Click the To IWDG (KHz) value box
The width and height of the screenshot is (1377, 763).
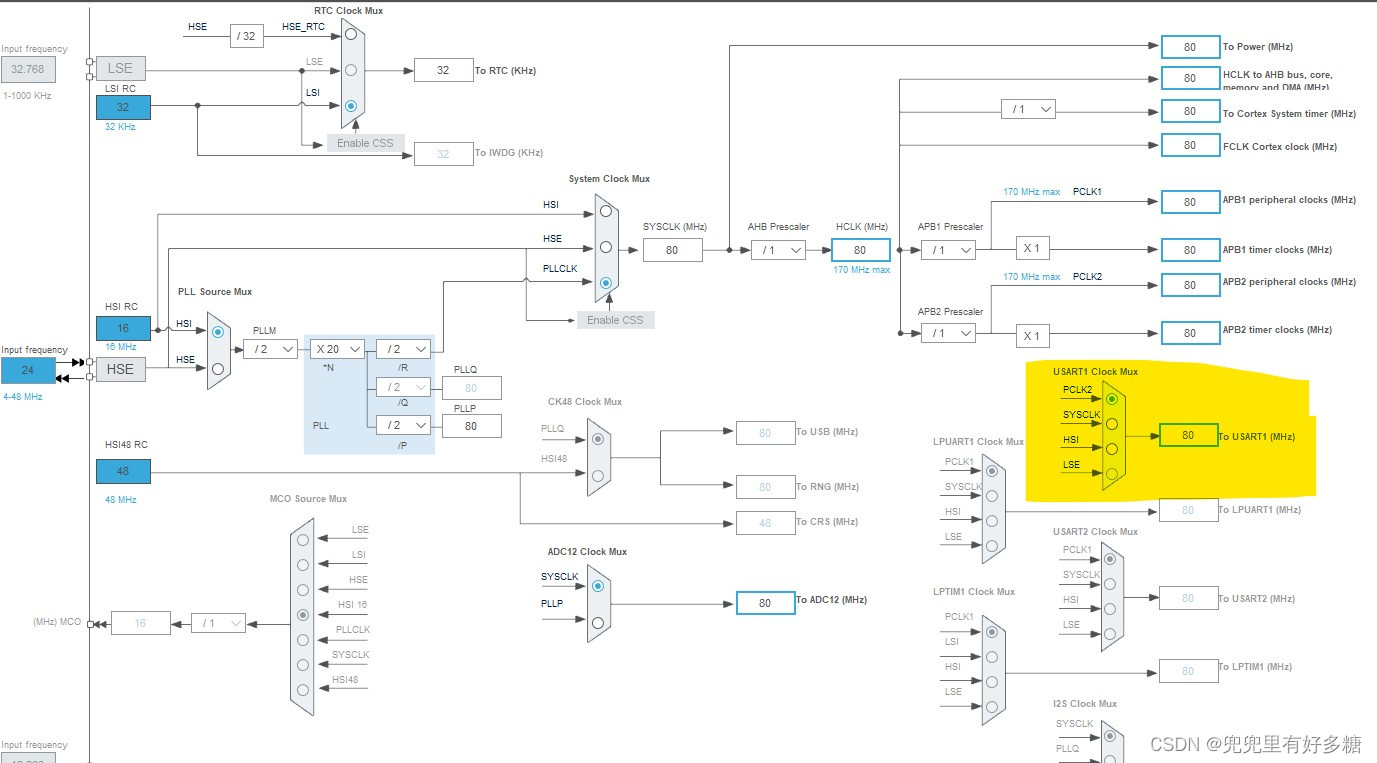point(443,154)
